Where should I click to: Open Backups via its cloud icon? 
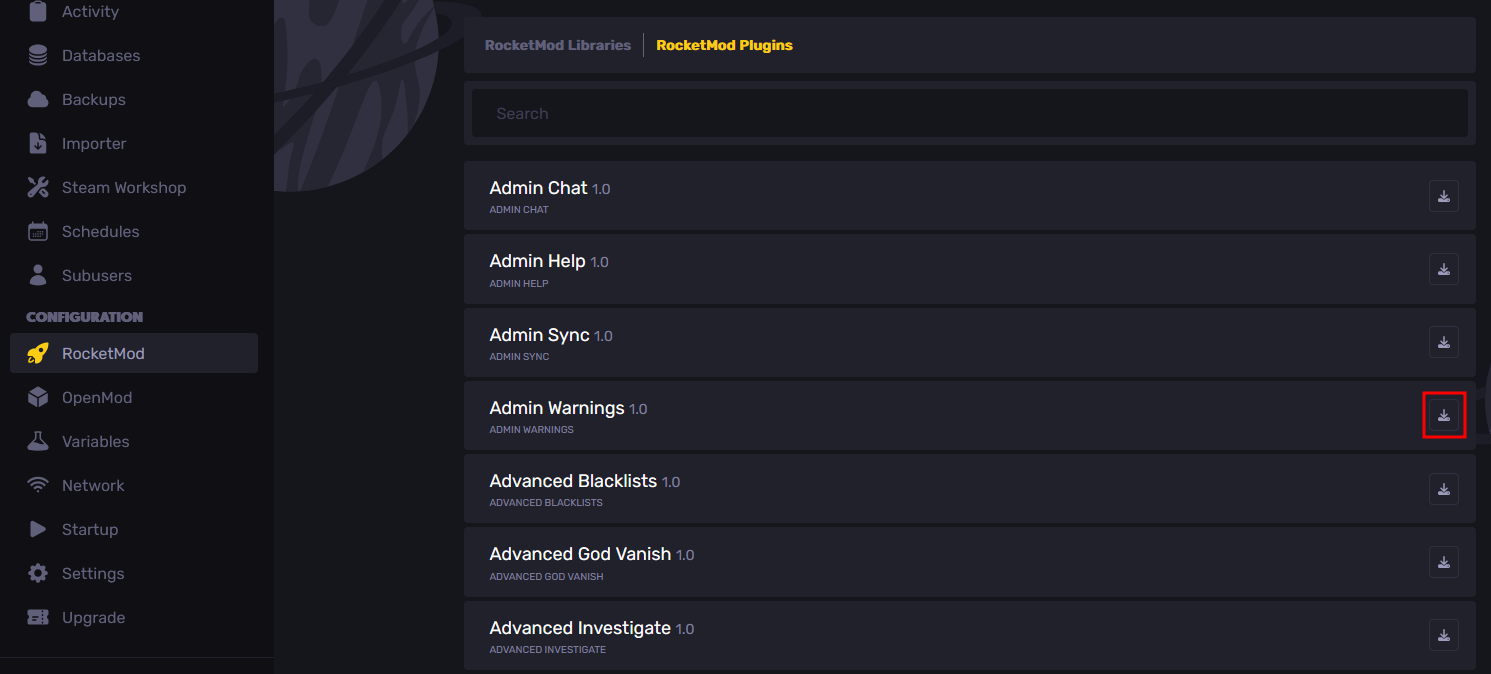coord(38,100)
